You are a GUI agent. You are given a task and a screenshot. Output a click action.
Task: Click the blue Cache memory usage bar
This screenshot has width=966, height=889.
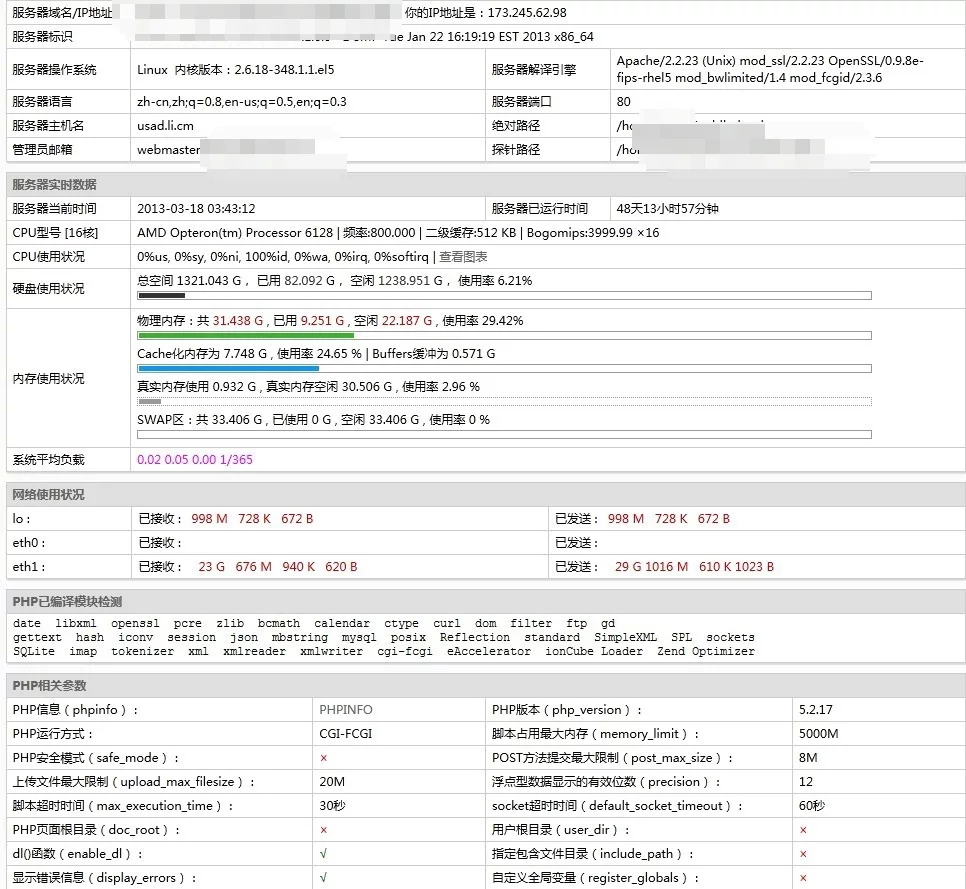[x=503, y=368]
